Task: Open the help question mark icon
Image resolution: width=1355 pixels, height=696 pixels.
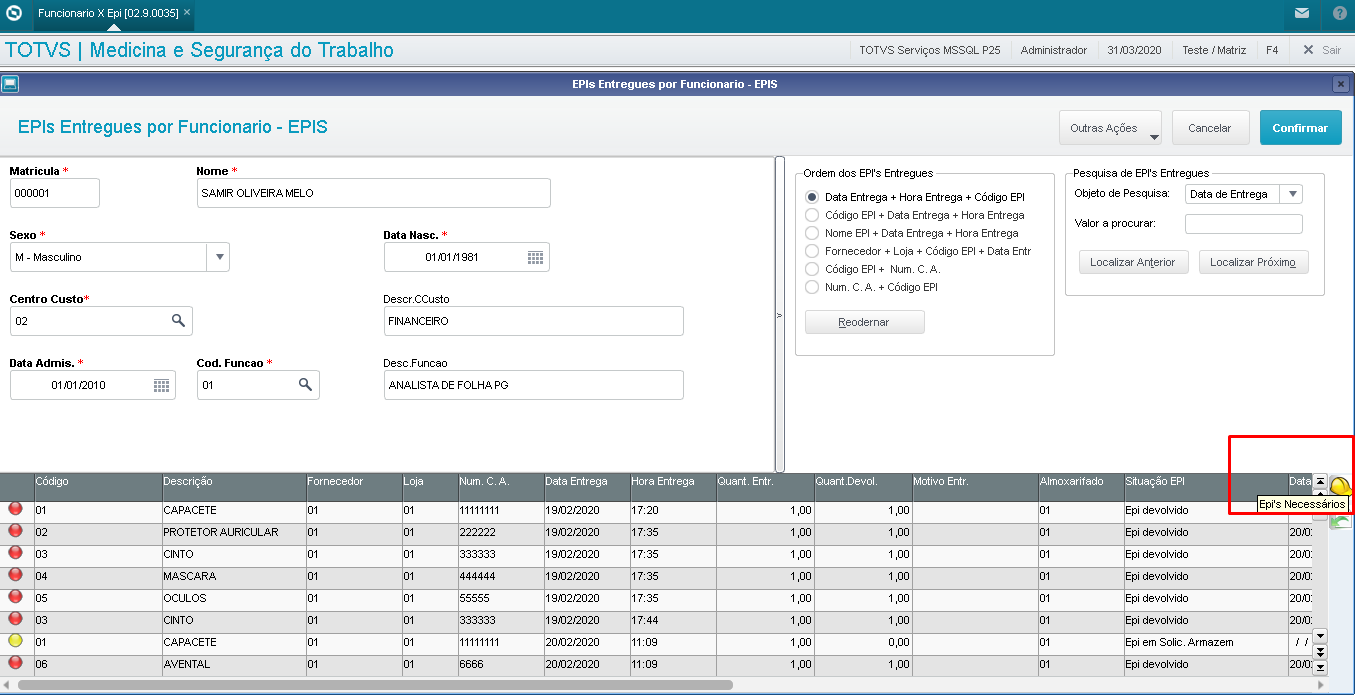Action: [x=1339, y=14]
